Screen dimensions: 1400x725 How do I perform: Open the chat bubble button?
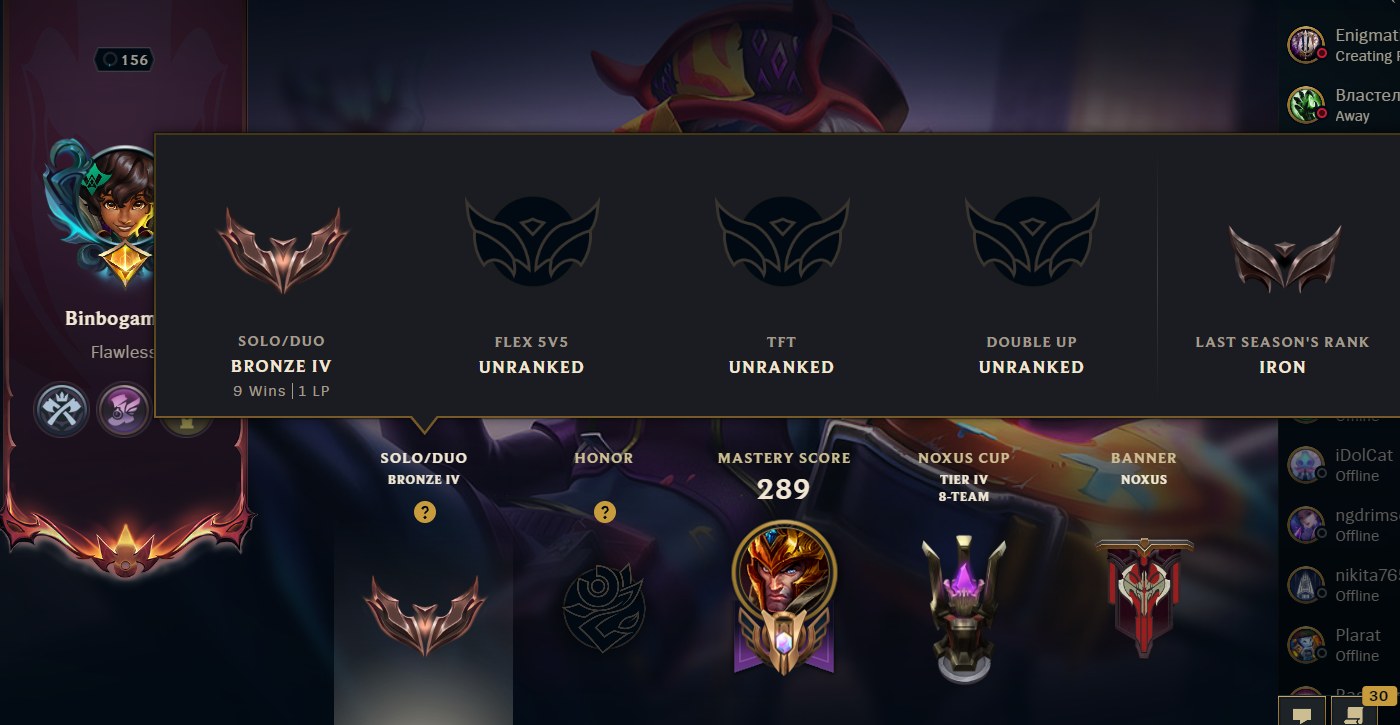[x=1302, y=714]
